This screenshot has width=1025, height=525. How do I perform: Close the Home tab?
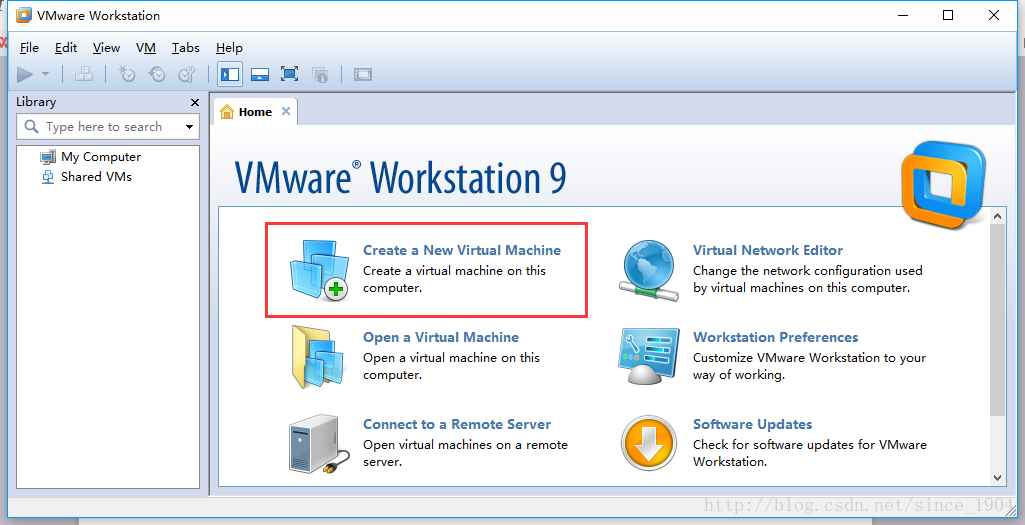pos(286,111)
